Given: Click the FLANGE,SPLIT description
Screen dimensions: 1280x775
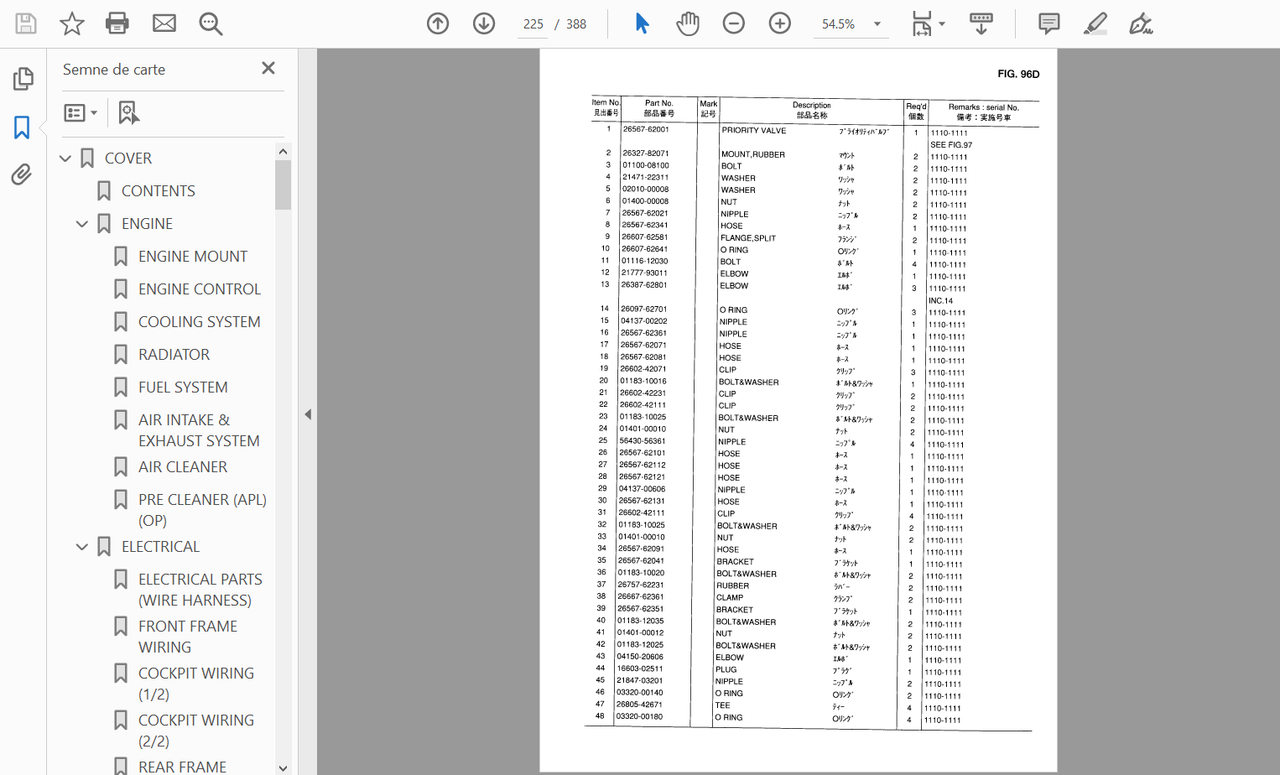Looking at the screenshot, I should click(x=748, y=238).
